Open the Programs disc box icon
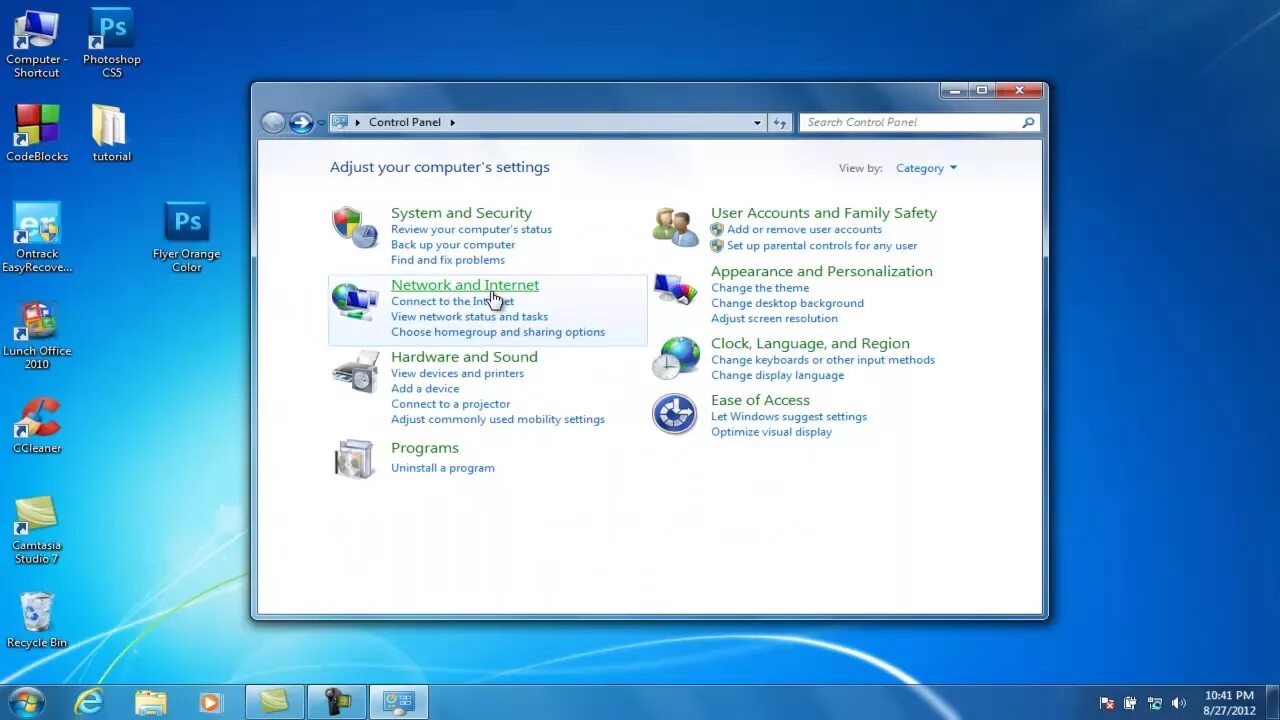Screen dimensions: 1280x720 [355, 458]
